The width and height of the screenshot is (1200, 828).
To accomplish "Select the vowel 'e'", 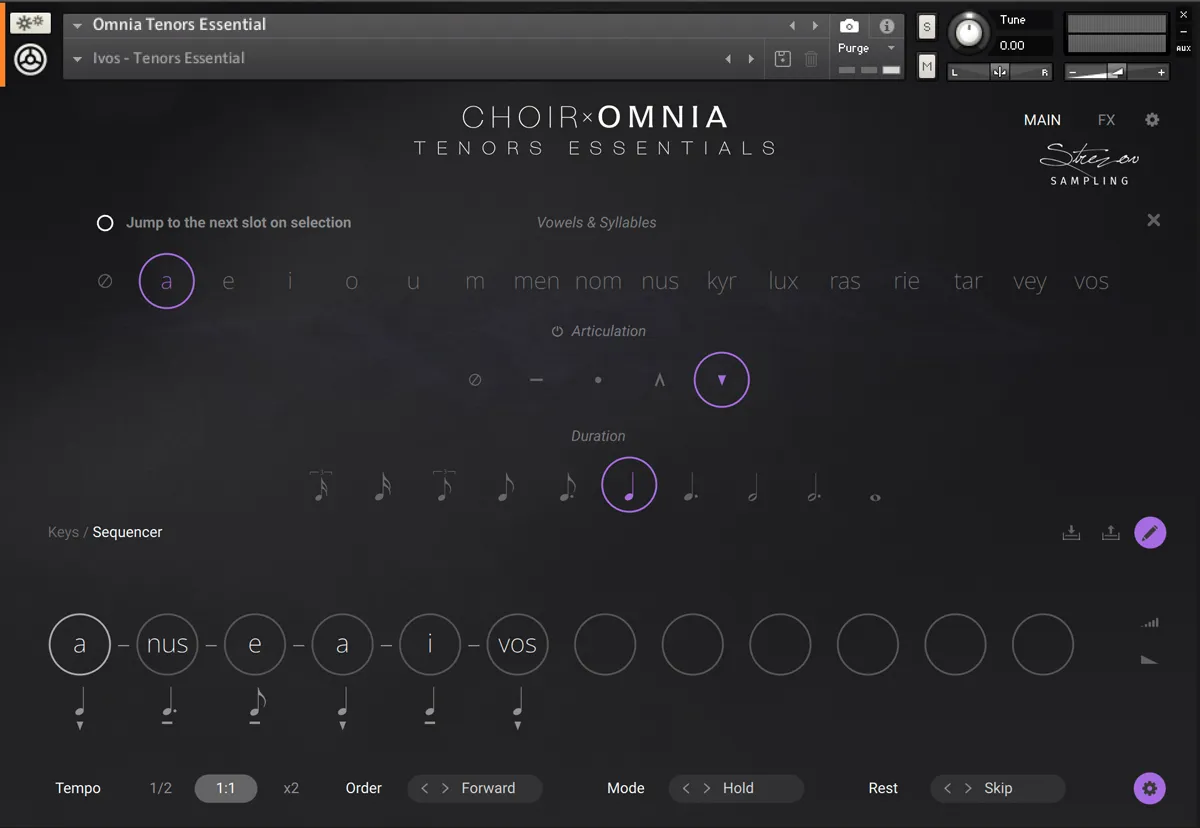I will pyautogui.click(x=228, y=282).
